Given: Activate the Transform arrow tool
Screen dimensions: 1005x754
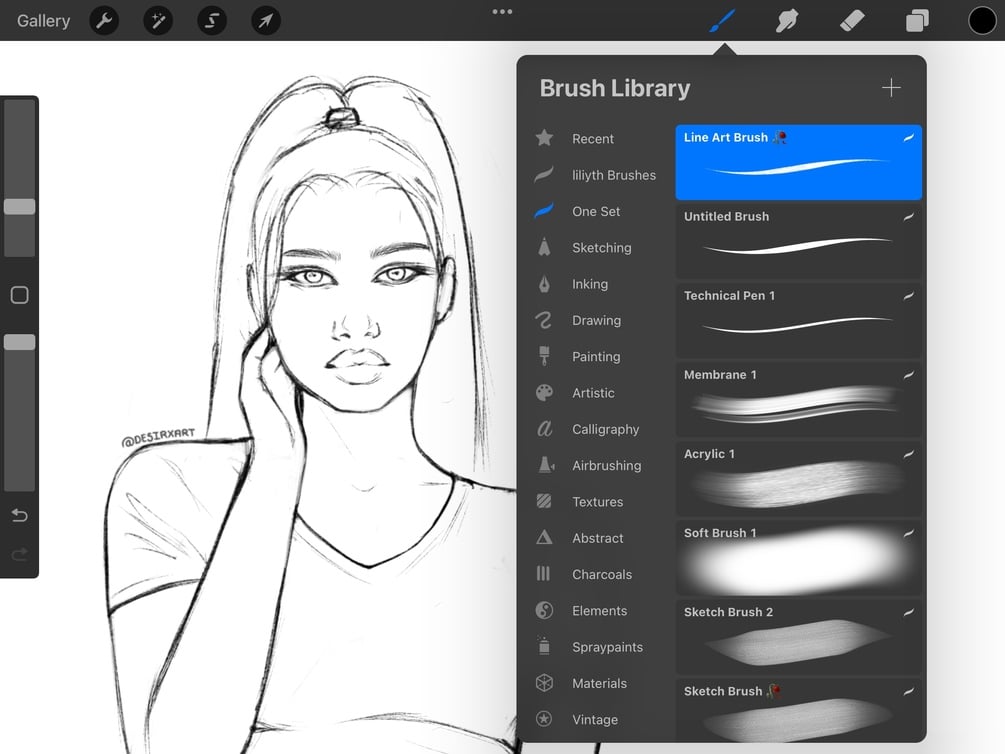Looking at the screenshot, I should (x=266, y=20).
